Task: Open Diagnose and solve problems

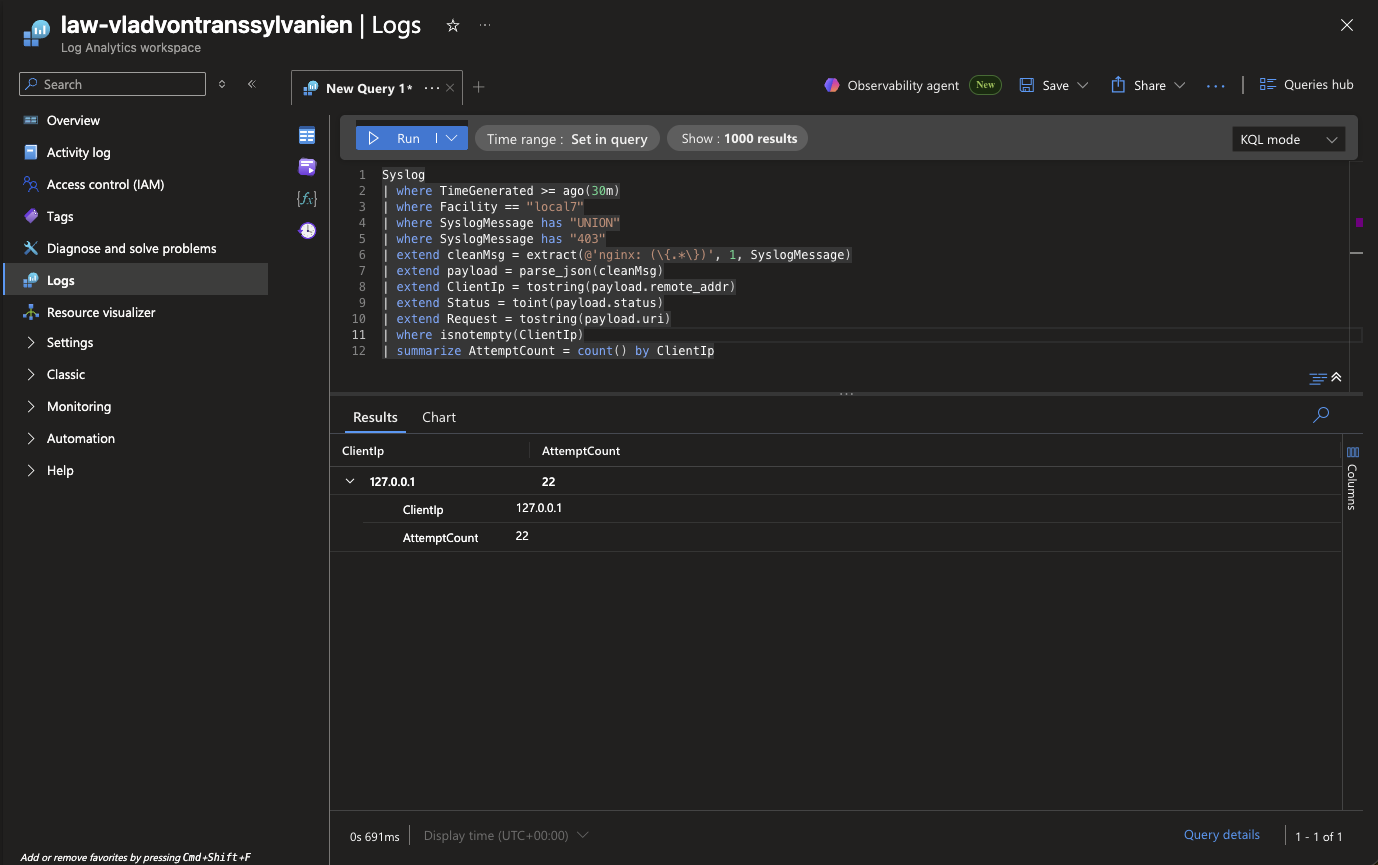Action: pos(134,248)
